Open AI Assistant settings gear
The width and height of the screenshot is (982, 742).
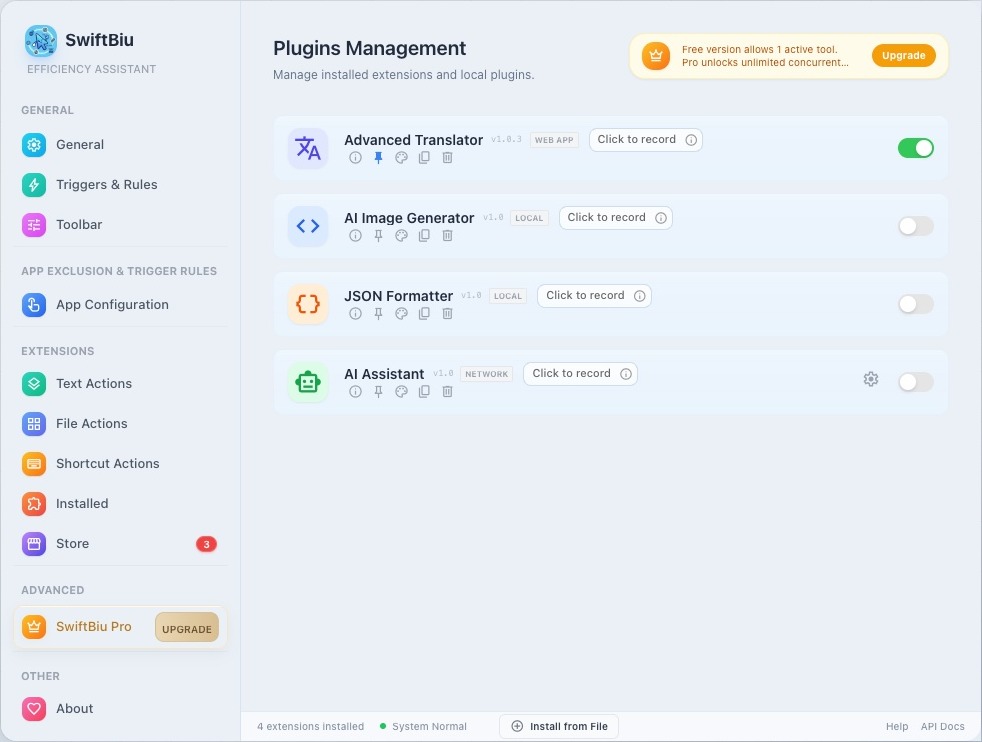871,379
